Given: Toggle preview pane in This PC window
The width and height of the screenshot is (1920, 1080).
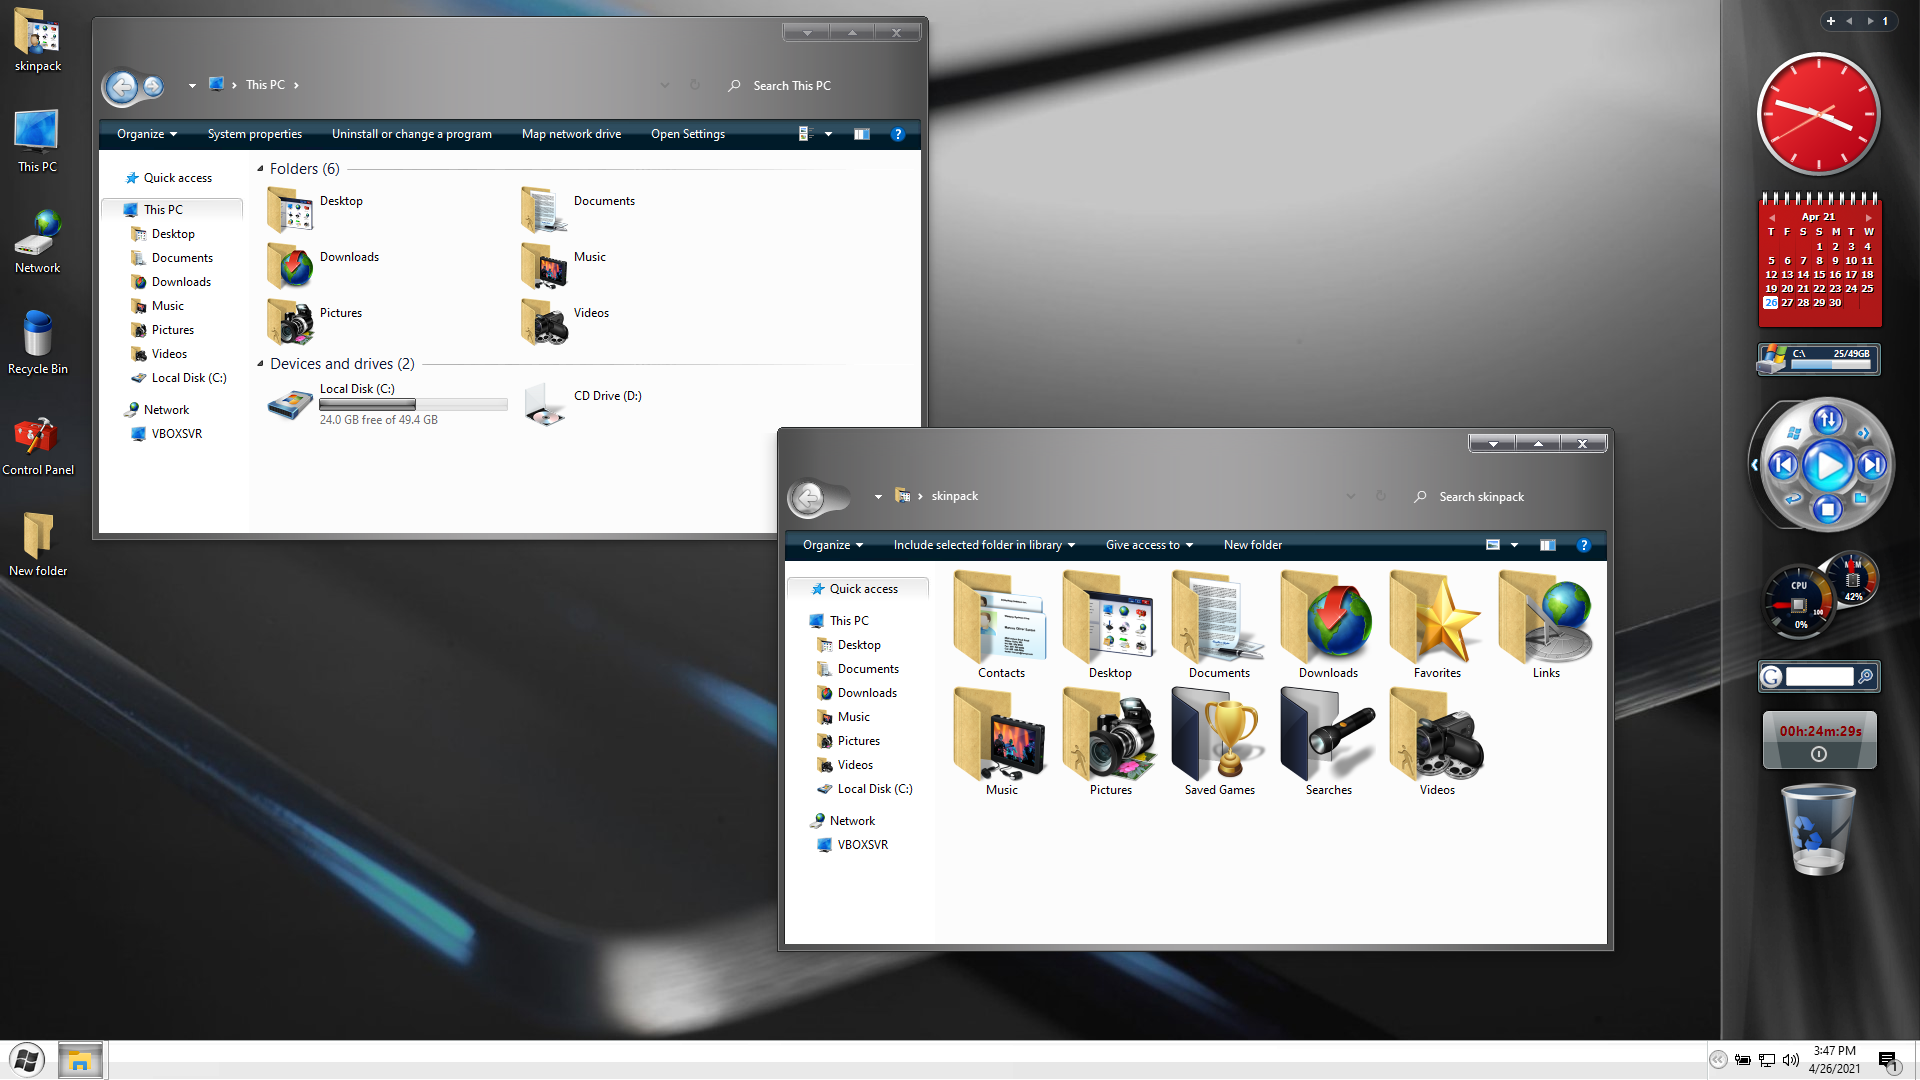Looking at the screenshot, I should (861, 134).
